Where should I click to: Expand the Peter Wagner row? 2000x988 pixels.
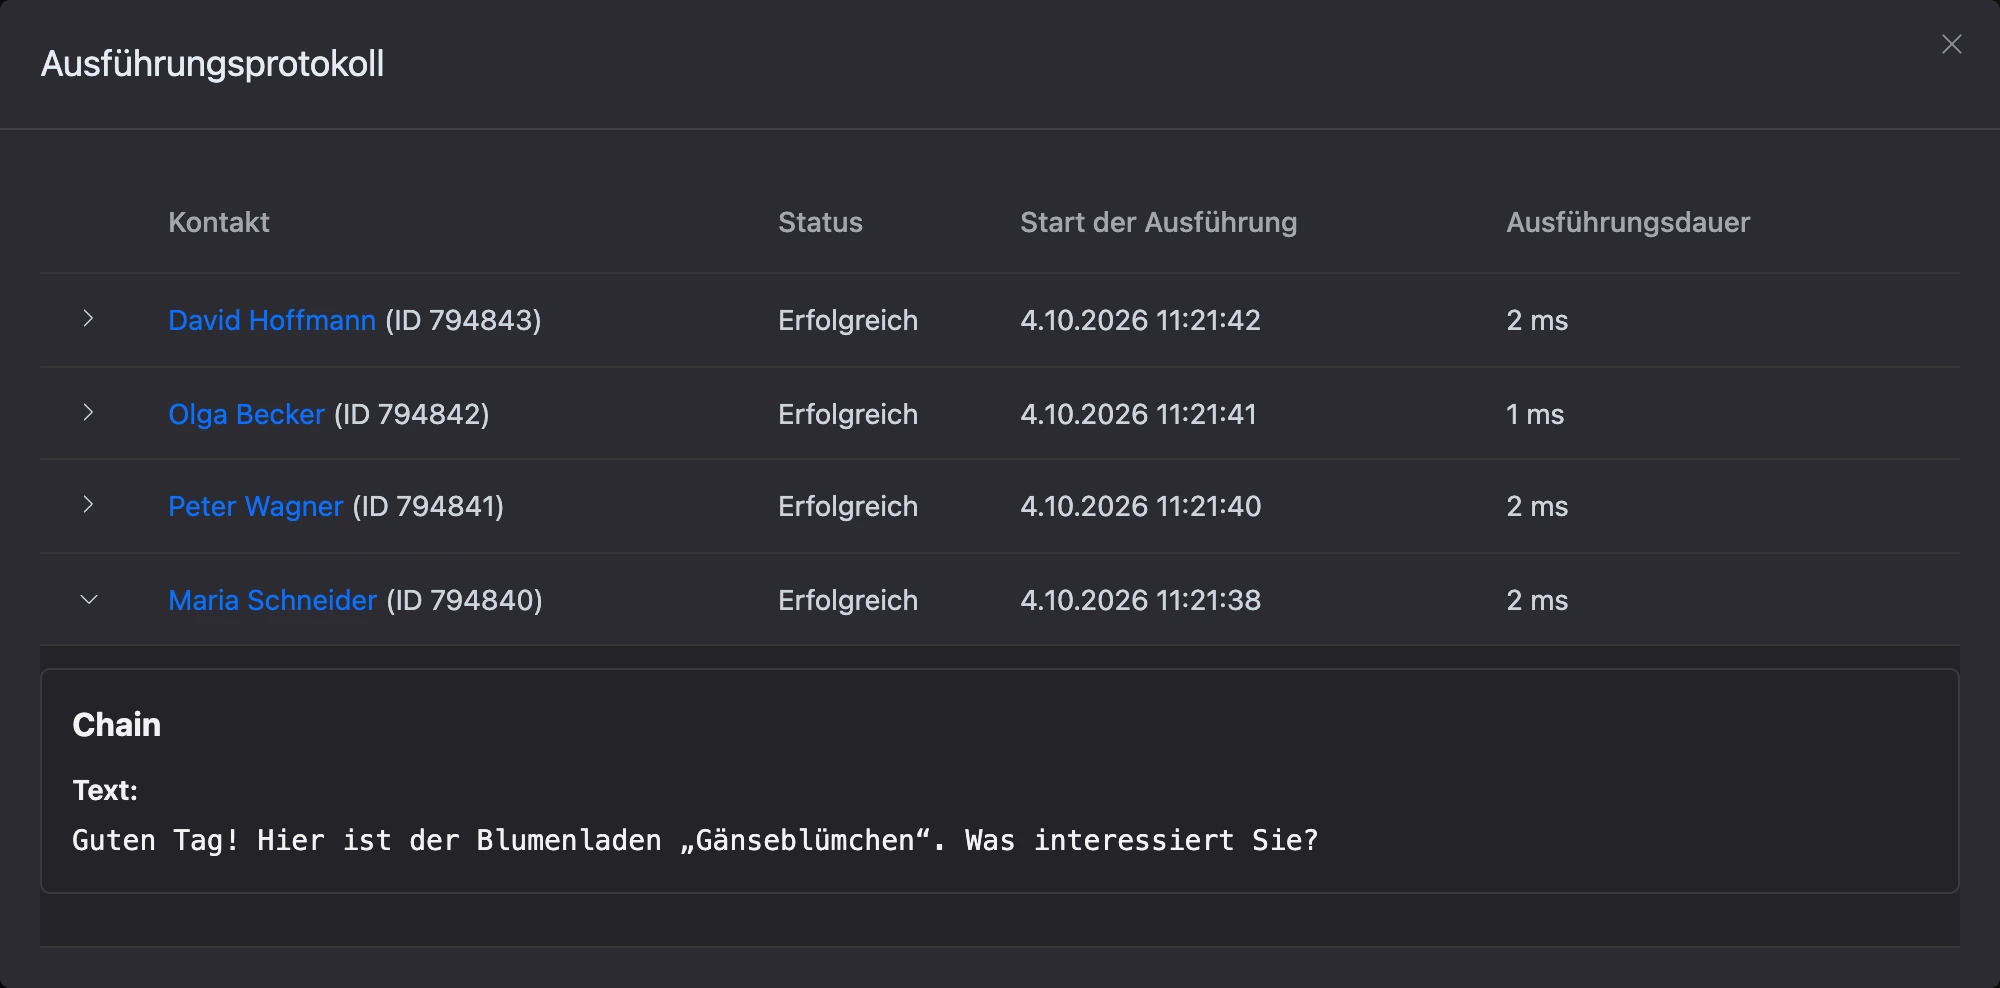pos(88,504)
